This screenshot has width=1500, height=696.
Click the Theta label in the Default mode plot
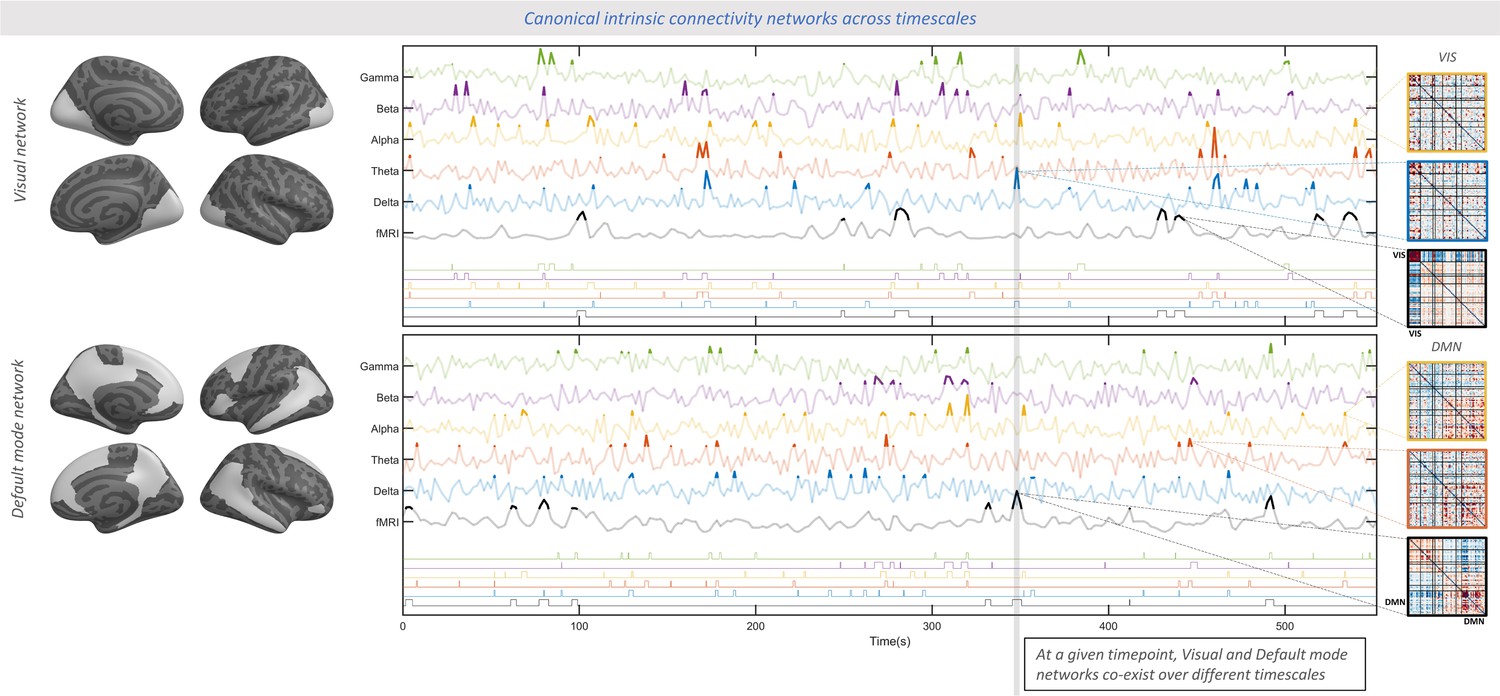pyautogui.click(x=384, y=460)
